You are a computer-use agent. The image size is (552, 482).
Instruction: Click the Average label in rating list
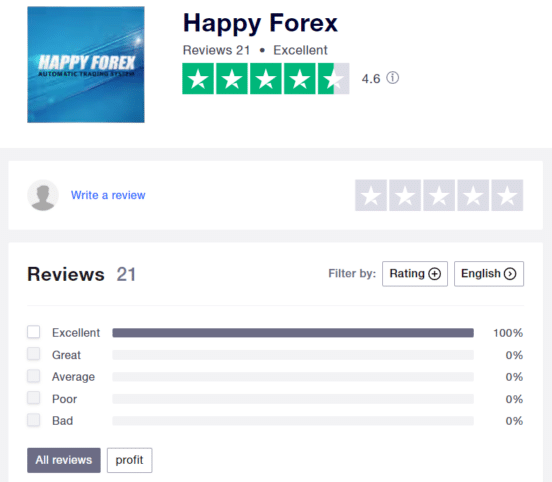73,377
